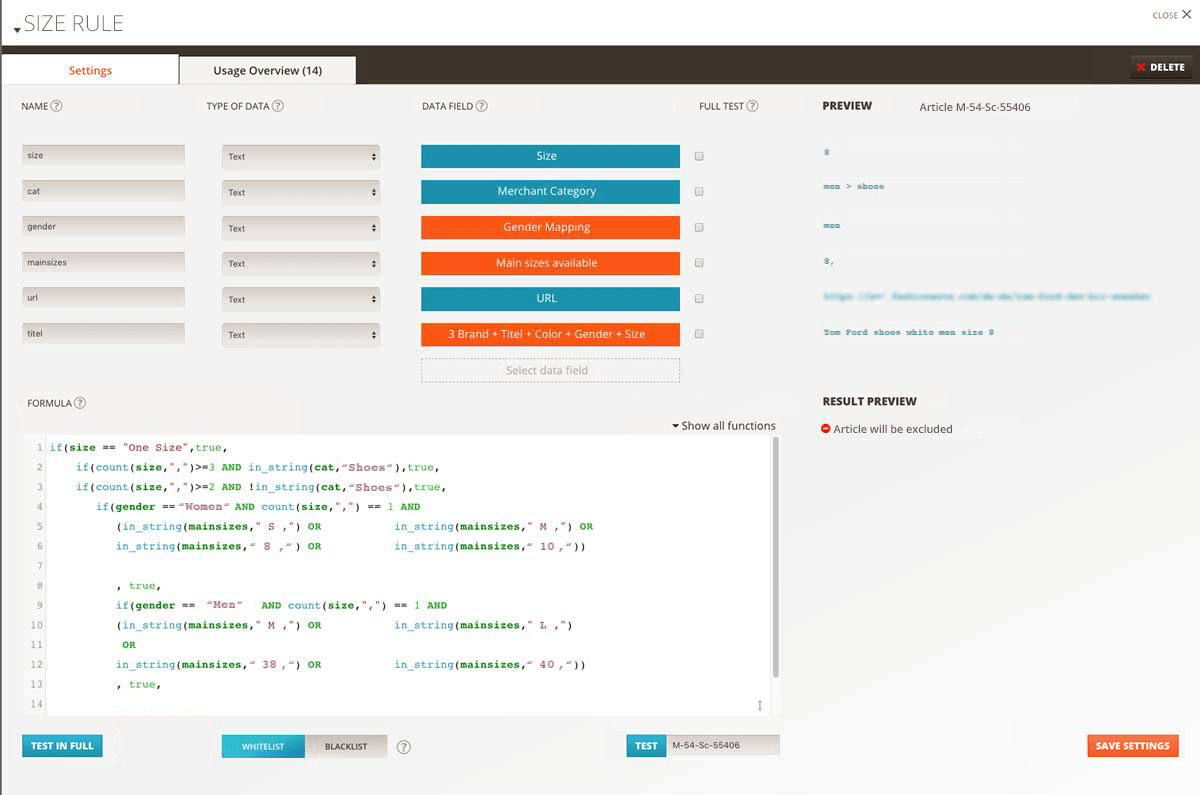
Task: Click help icon next to FORMULA
Action: (x=80, y=403)
